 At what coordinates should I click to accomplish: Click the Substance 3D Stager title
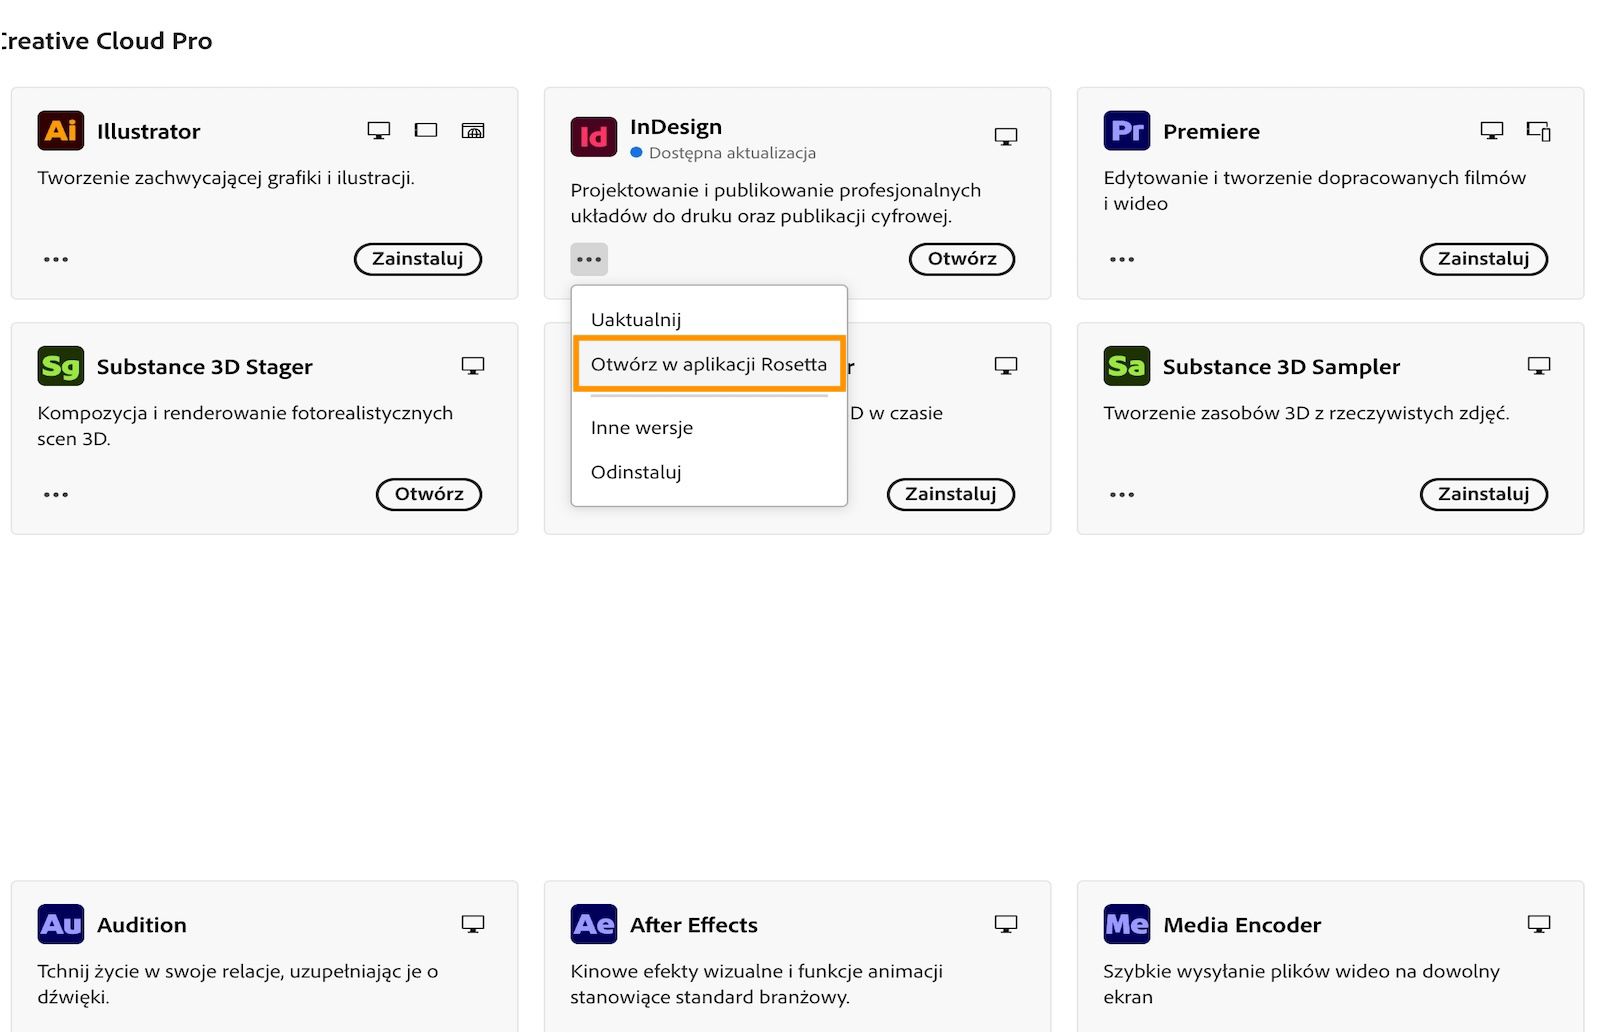(x=205, y=366)
